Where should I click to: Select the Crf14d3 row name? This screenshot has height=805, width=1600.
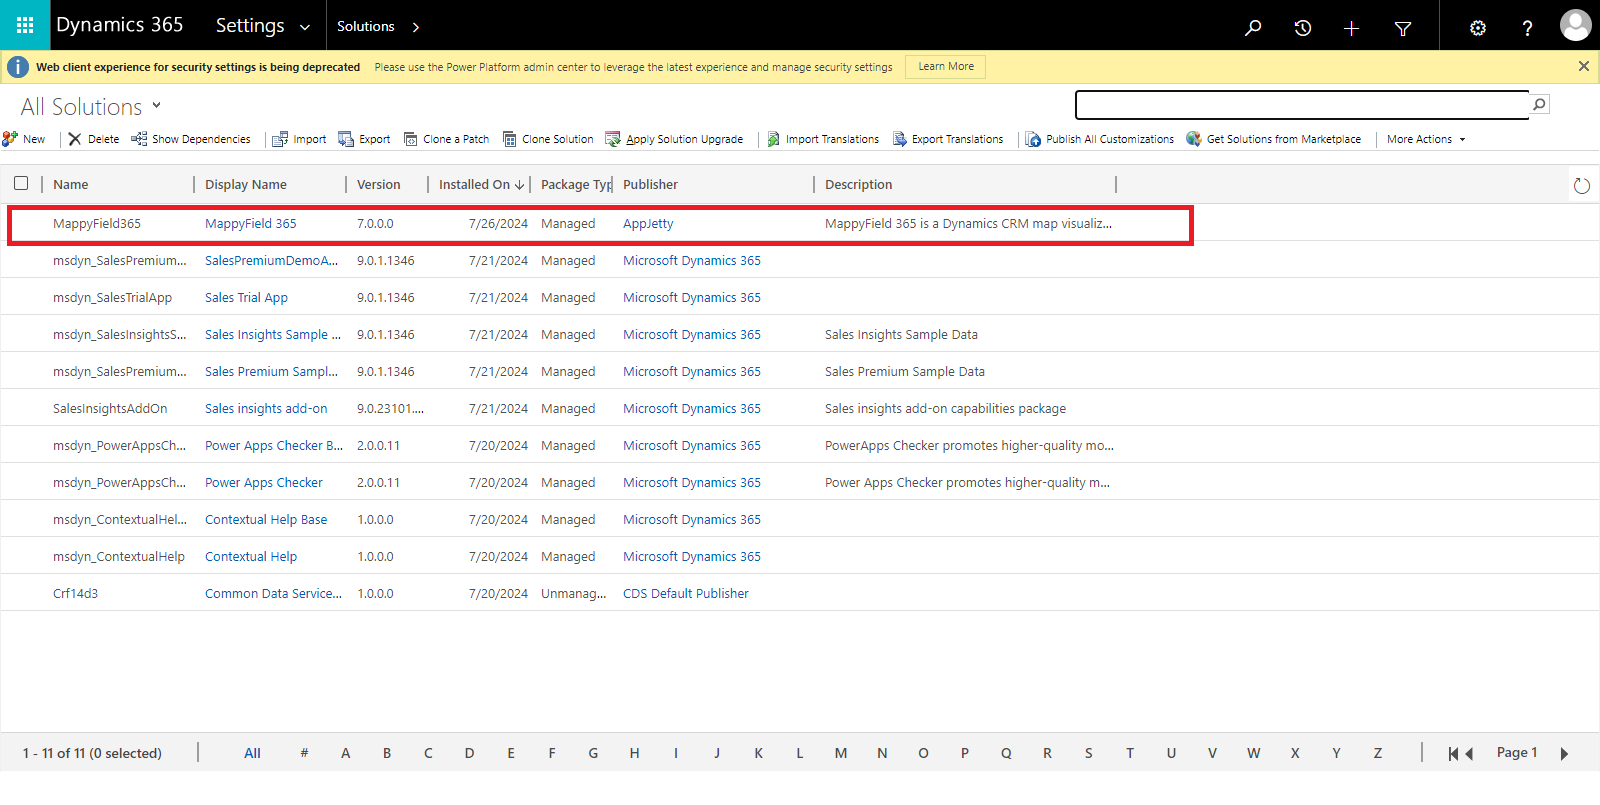(75, 593)
